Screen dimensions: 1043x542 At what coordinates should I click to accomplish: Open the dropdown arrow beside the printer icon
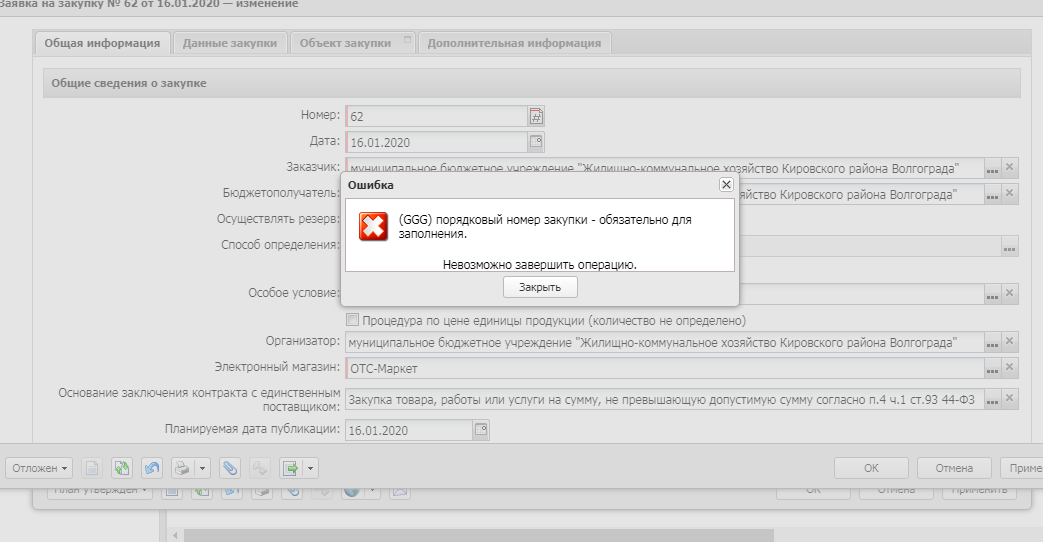pos(202,467)
